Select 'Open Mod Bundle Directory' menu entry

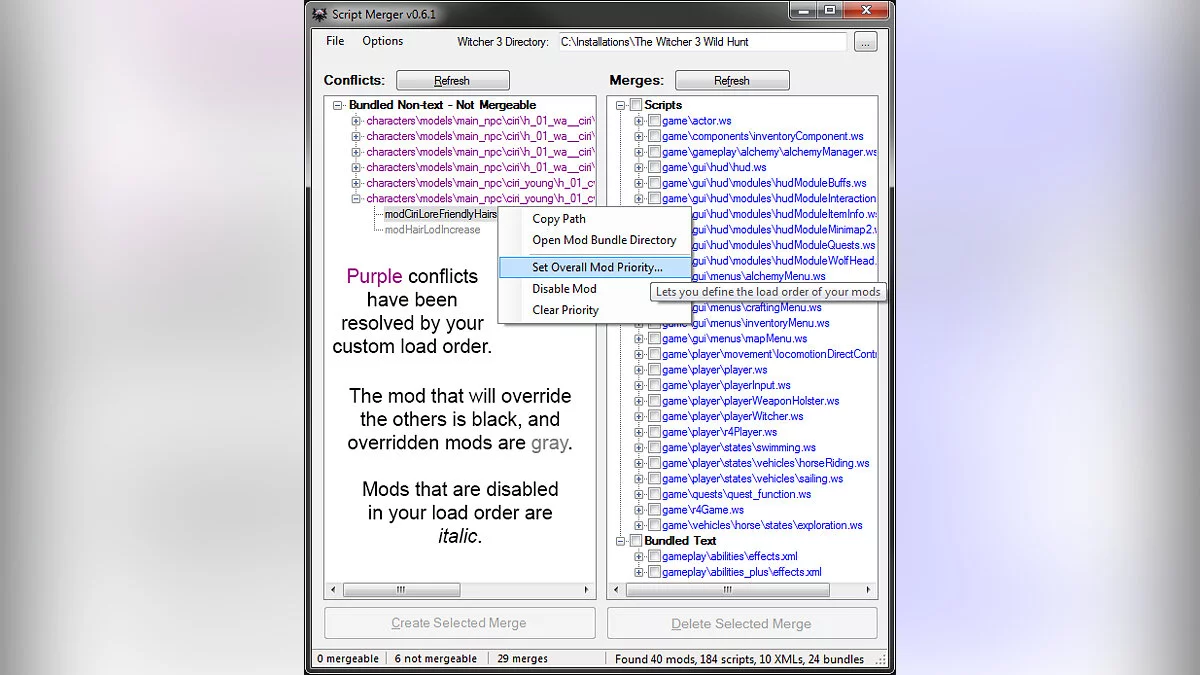click(604, 240)
